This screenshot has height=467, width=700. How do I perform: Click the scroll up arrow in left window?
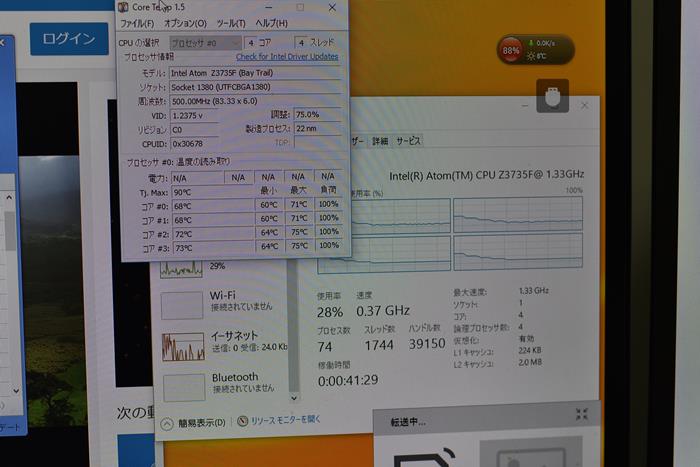point(9,197)
